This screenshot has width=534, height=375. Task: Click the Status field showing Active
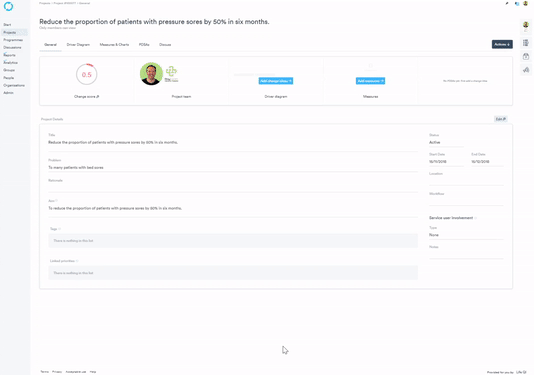pos(446,142)
